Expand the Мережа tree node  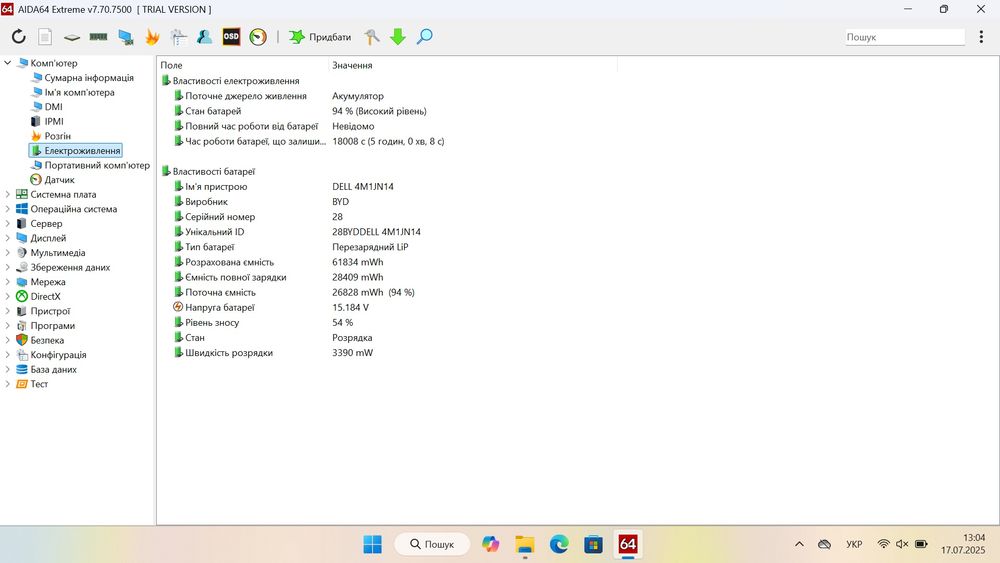point(8,282)
